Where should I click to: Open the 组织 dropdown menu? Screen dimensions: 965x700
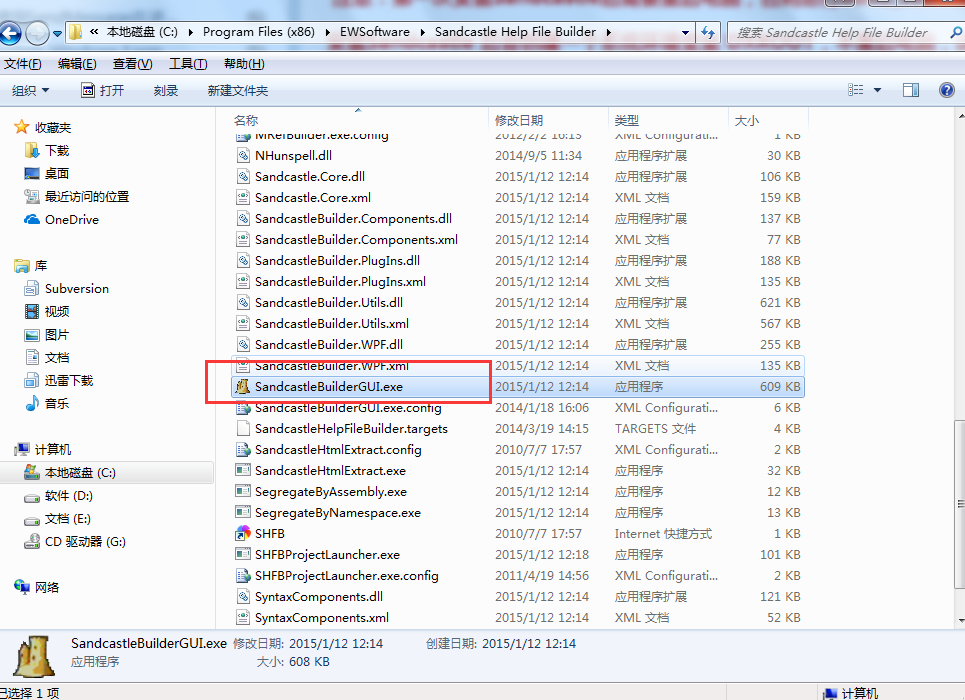(30, 91)
